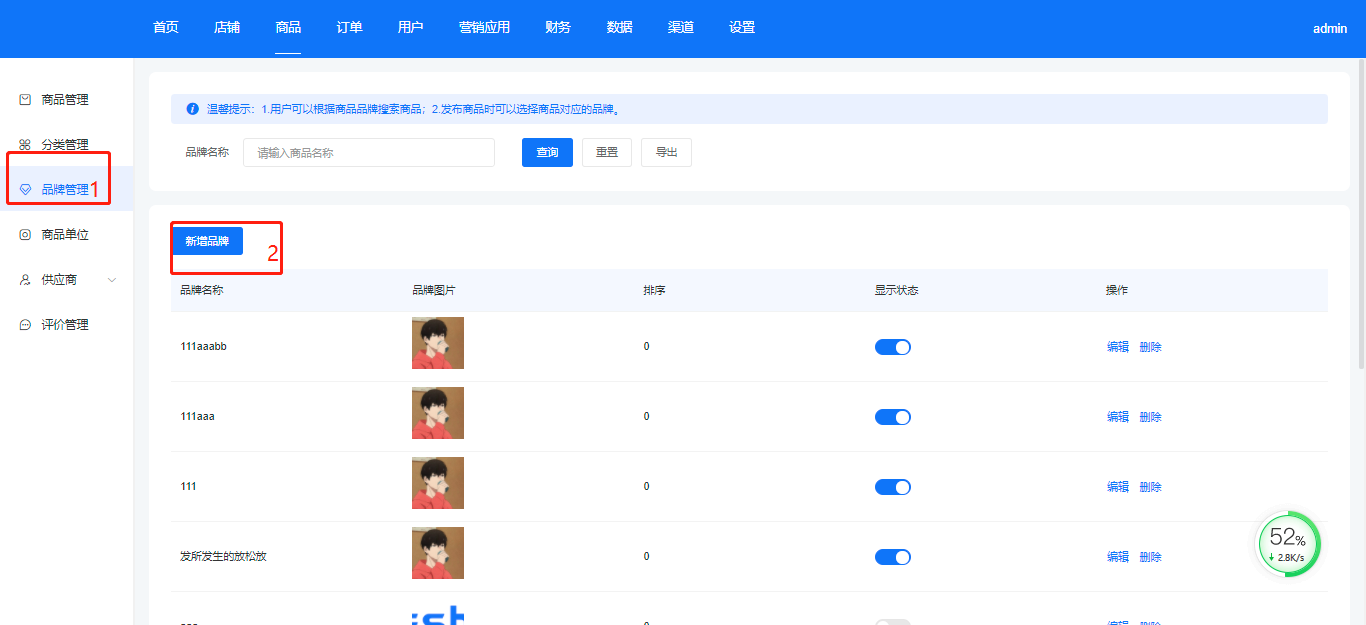Go to the 财务 top navigation tab
This screenshot has width=1366, height=625.
click(x=558, y=28)
